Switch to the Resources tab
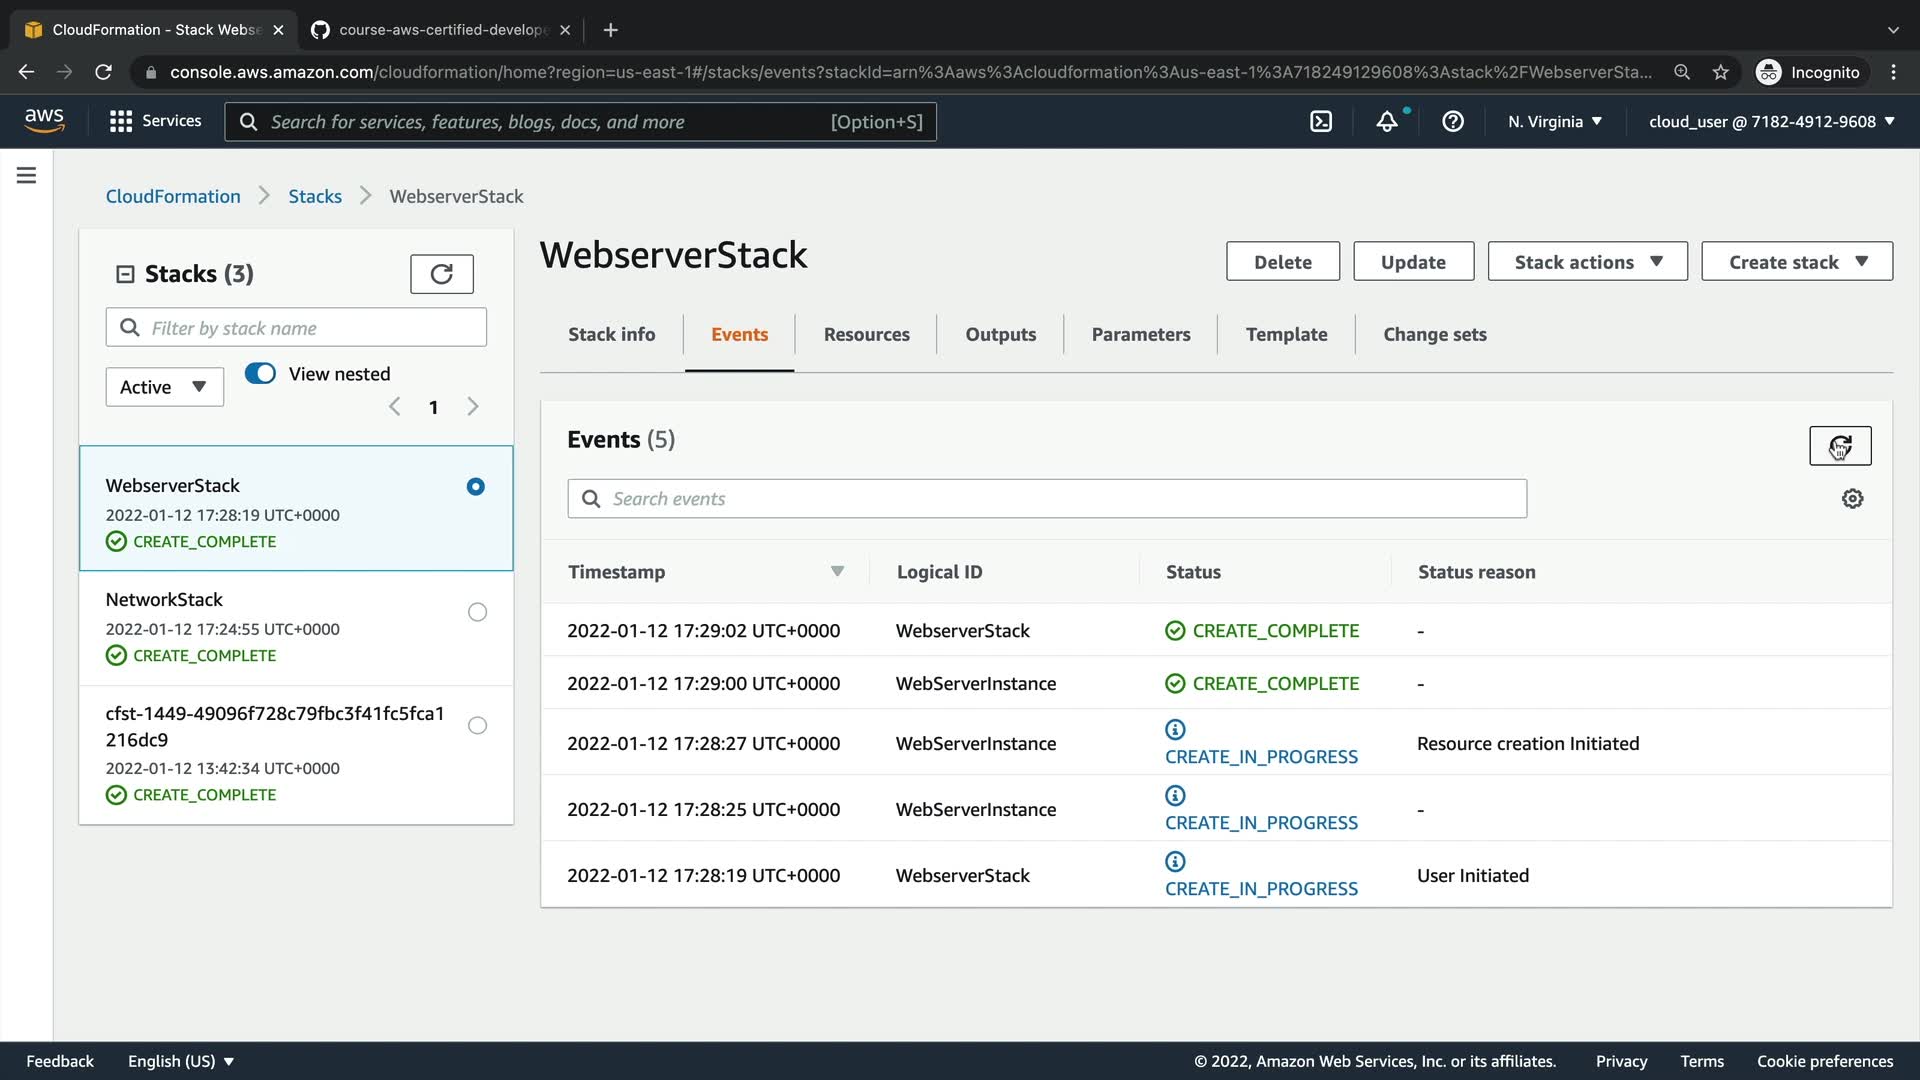Screen dimensions: 1920x1080 tap(866, 334)
